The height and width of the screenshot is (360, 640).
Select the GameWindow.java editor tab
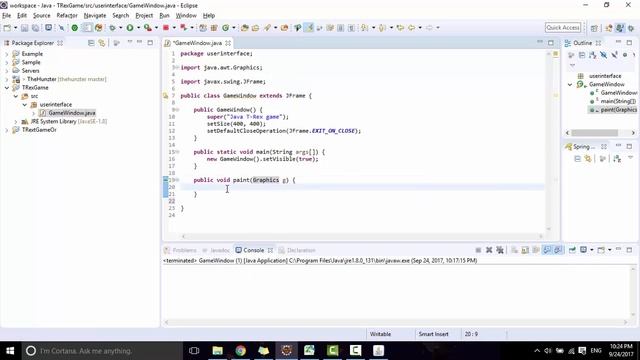198,43
